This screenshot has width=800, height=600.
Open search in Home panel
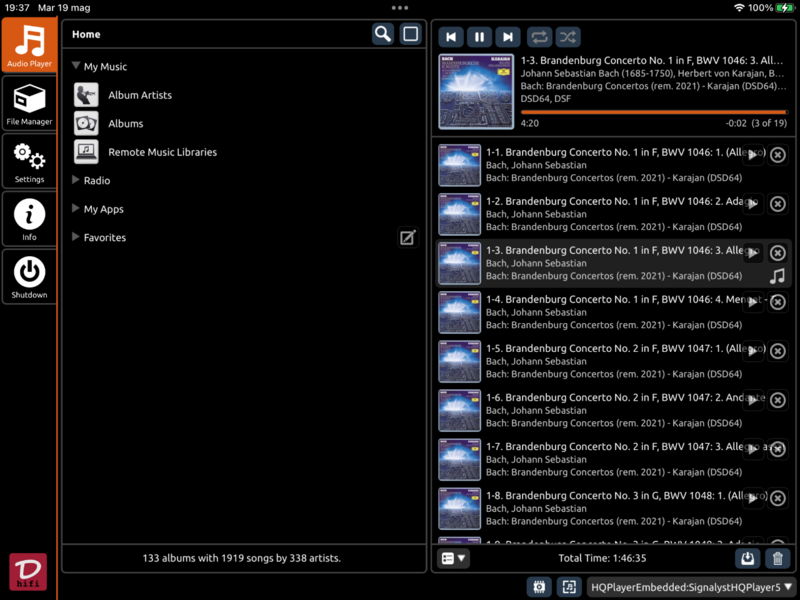pyautogui.click(x=383, y=34)
